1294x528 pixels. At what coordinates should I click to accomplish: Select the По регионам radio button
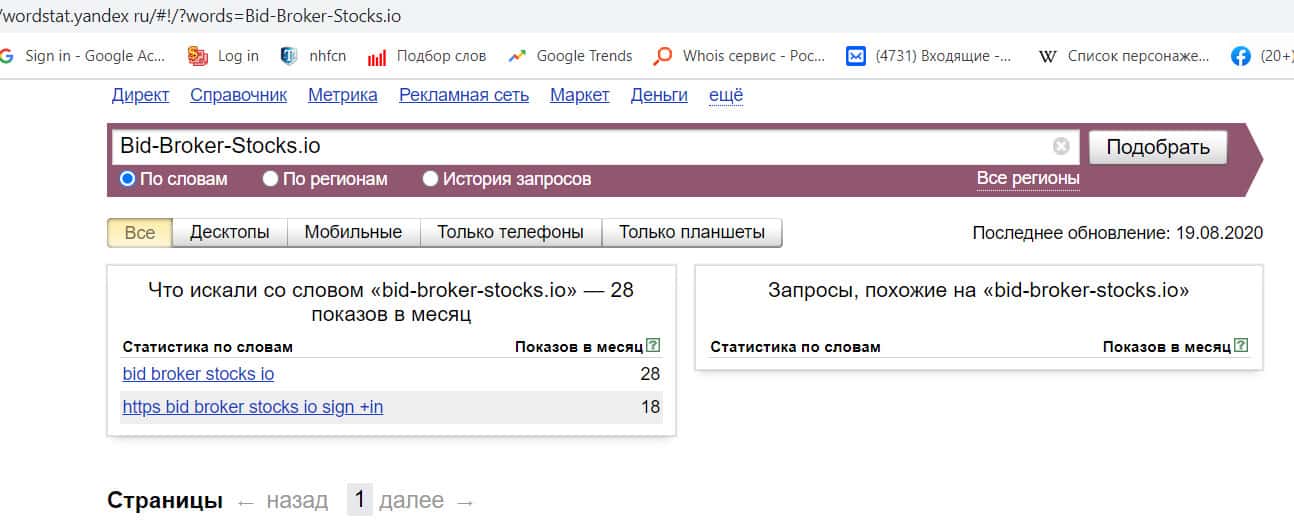[270, 179]
